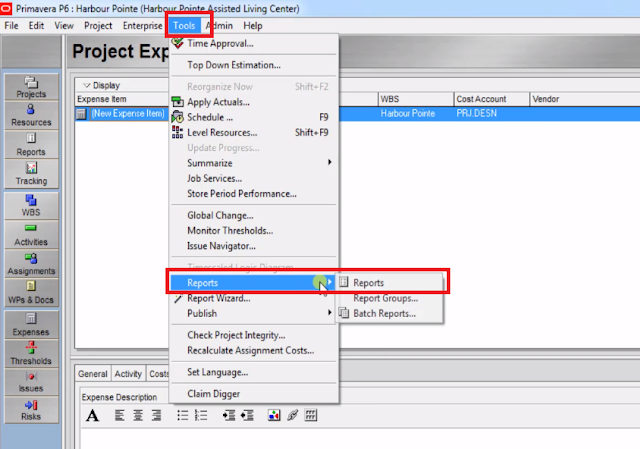
Task: Open the WPs & Docs sidebar button
Action: pos(31,293)
